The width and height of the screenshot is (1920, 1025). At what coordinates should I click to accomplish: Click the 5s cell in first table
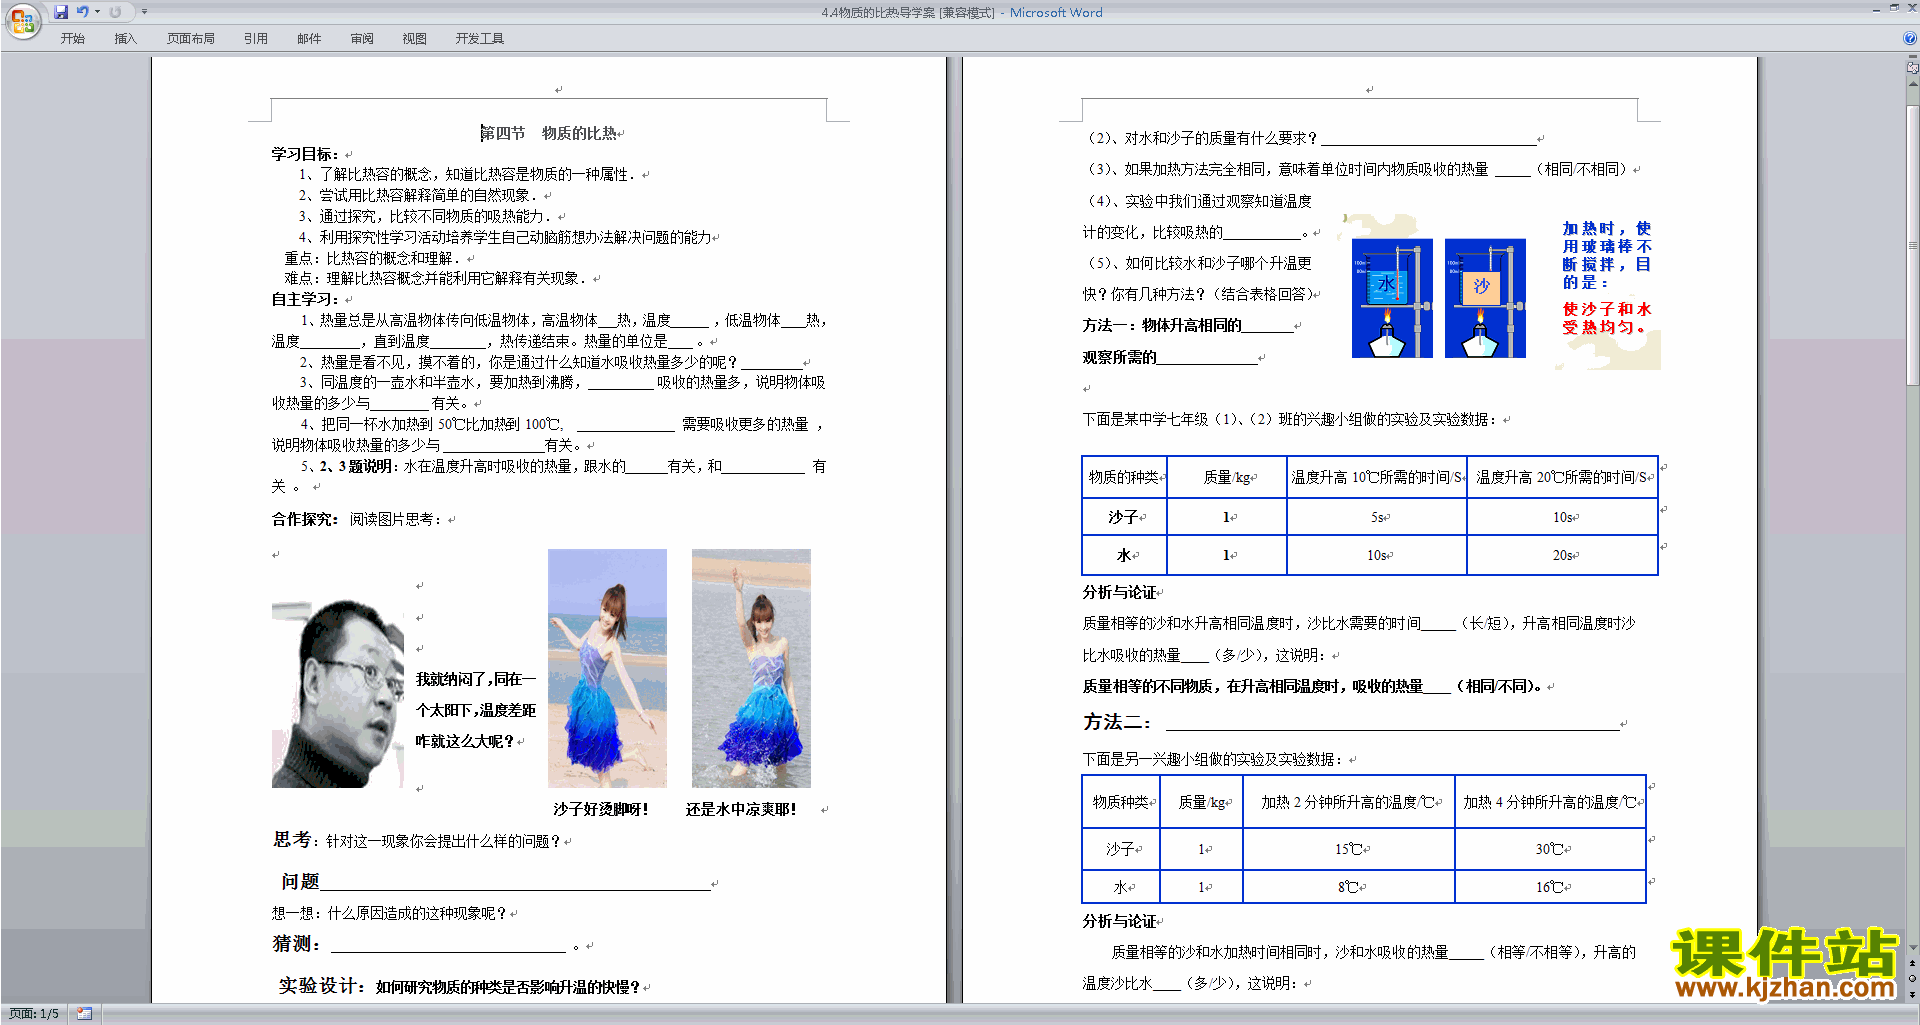[x=1377, y=517]
